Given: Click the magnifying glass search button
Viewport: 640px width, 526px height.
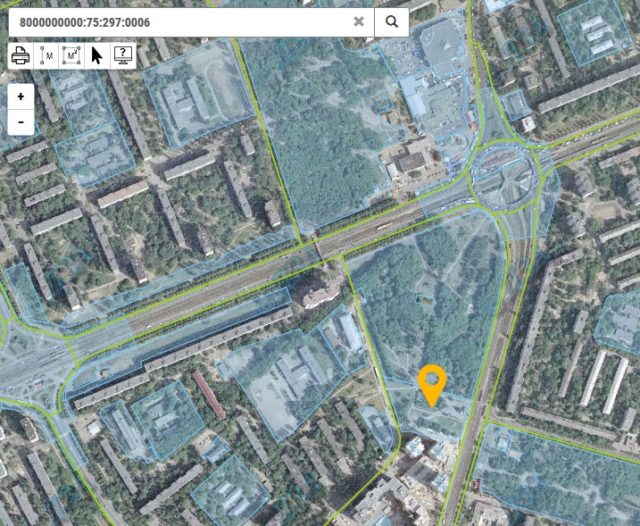Looking at the screenshot, I should 391,21.
